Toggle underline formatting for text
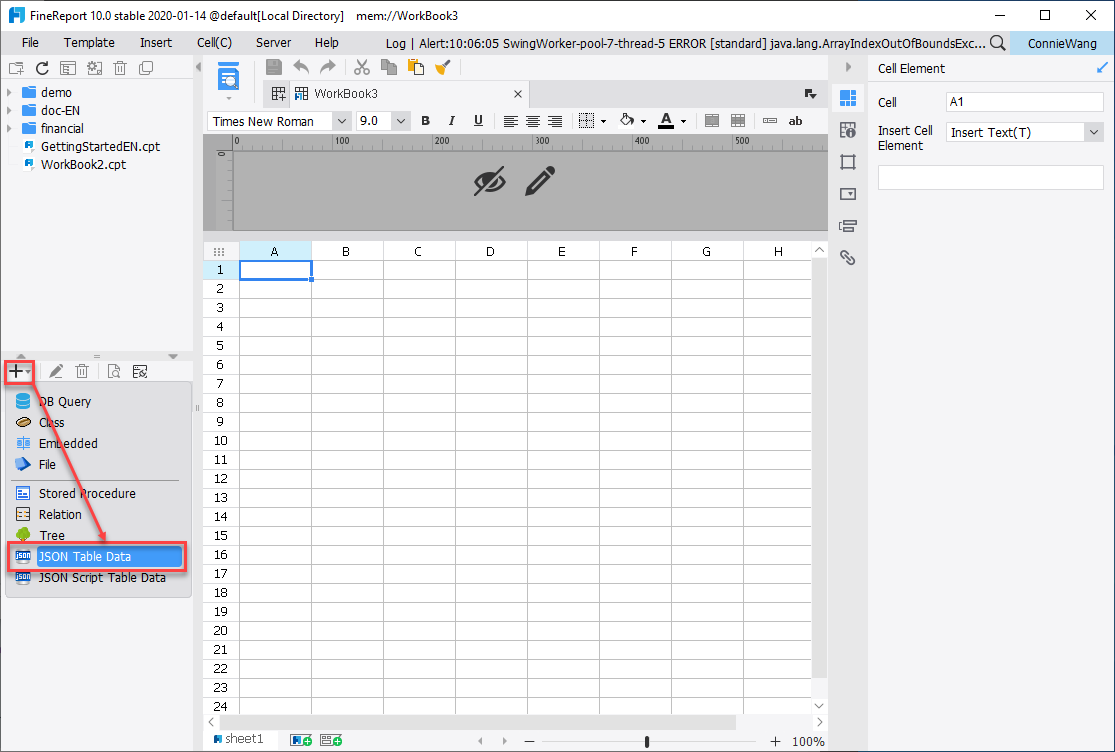1115x752 pixels. (477, 121)
